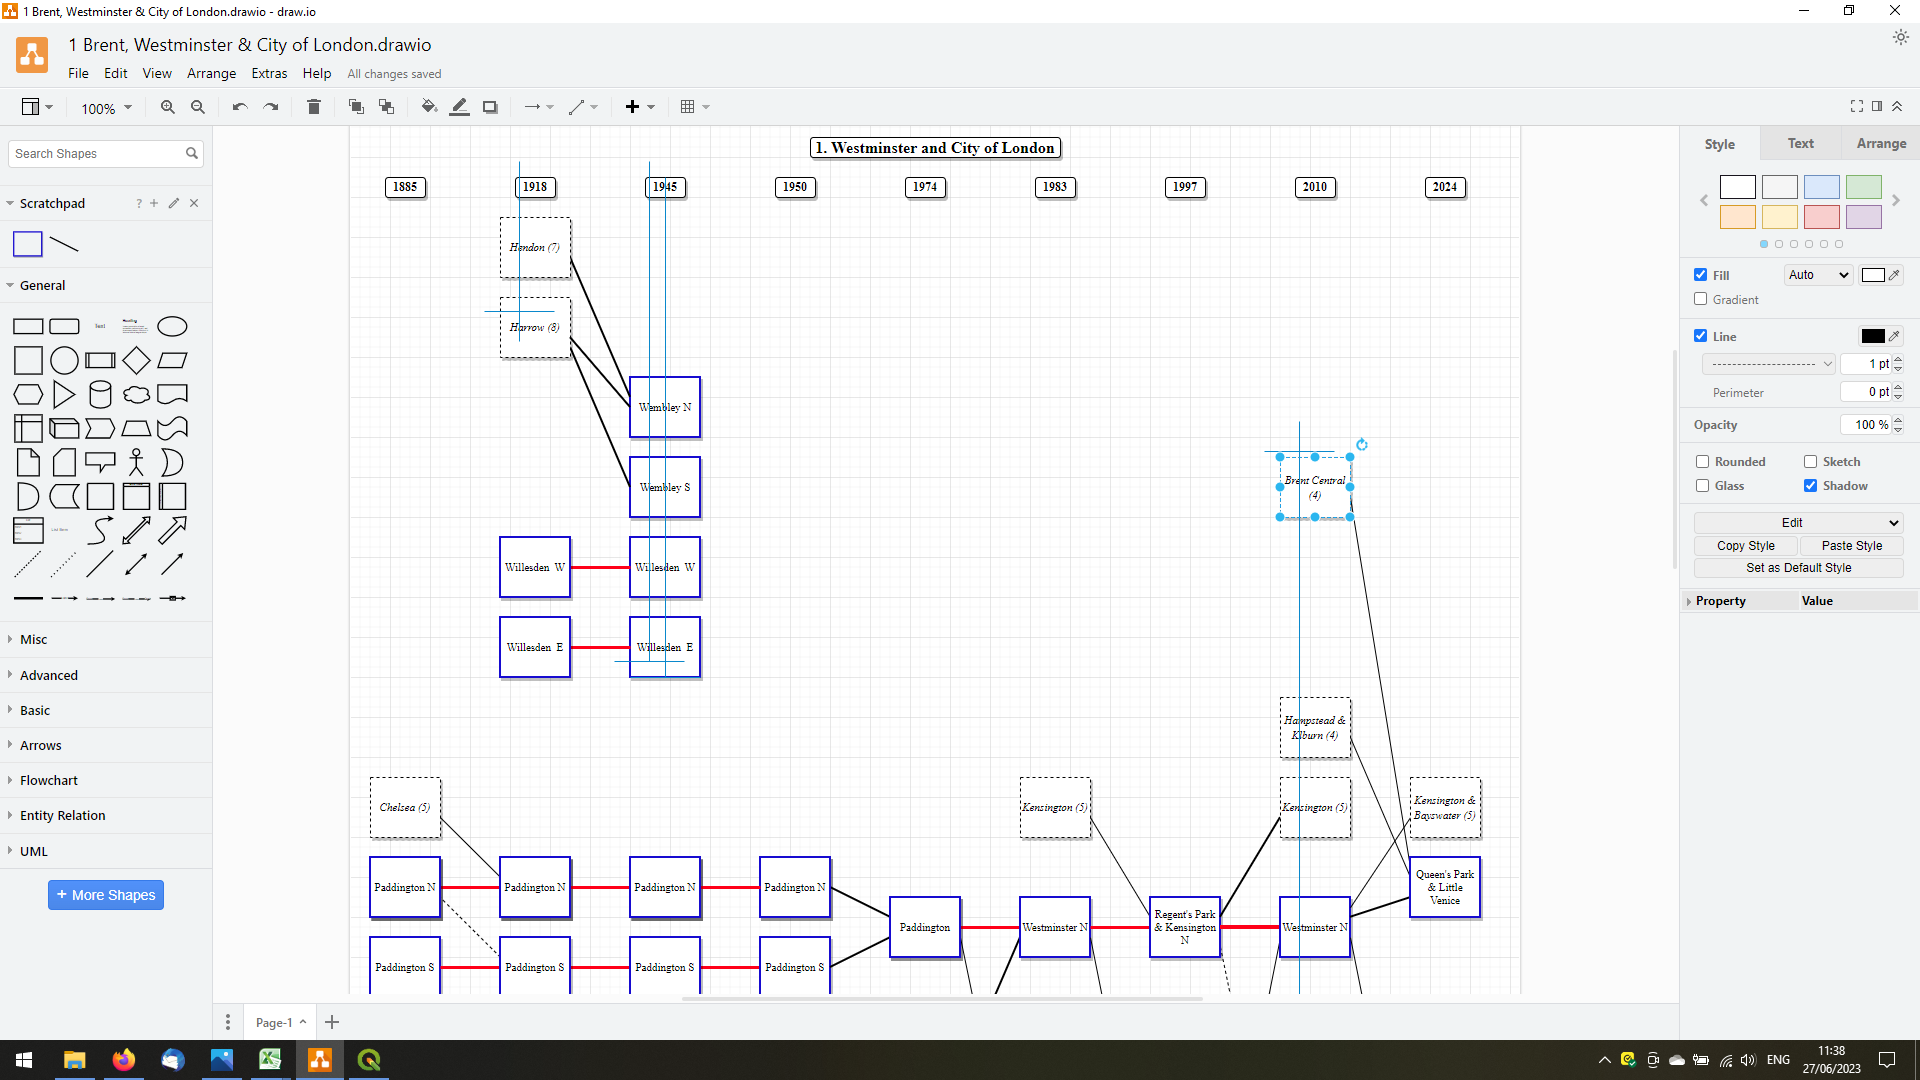This screenshot has width=1920, height=1080.
Task: Switch to the Arrange tab
Action: tap(1880, 143)
